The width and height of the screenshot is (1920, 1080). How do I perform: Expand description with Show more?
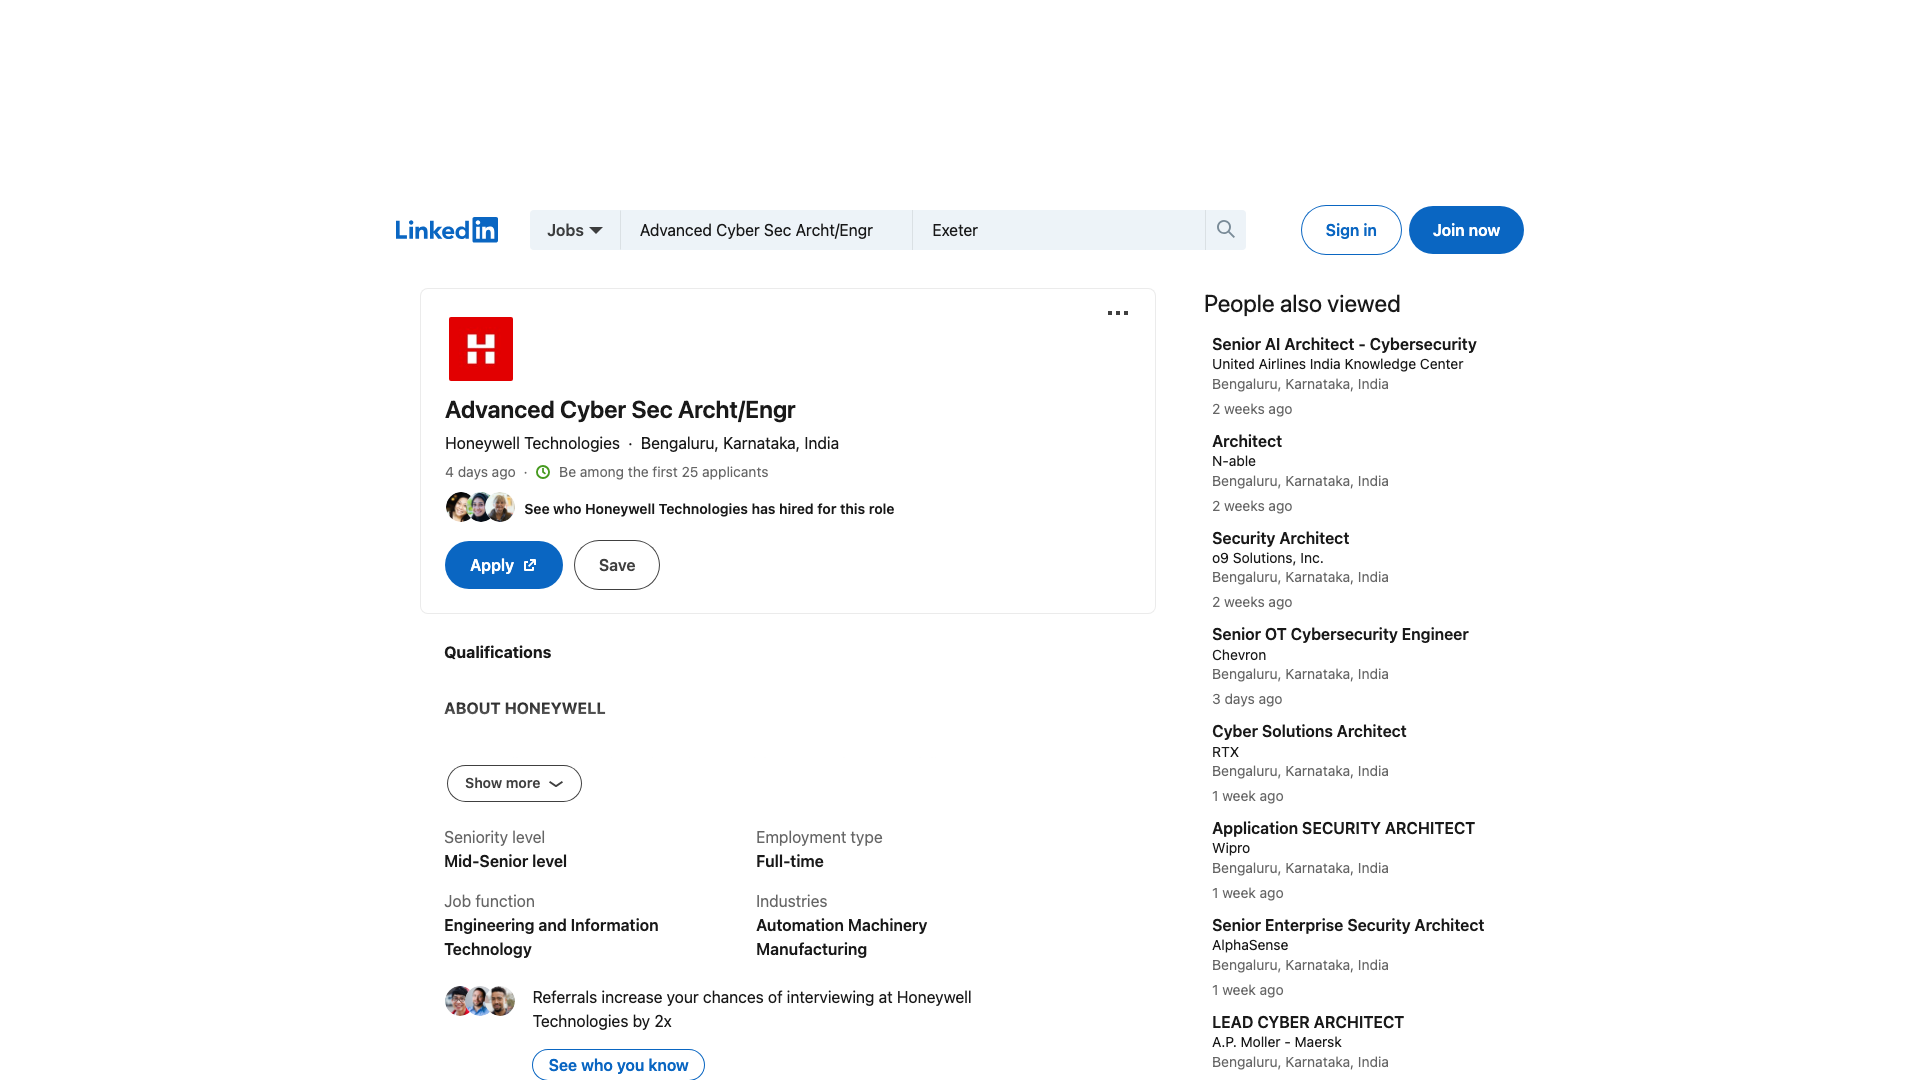click(x=514, y=783)
